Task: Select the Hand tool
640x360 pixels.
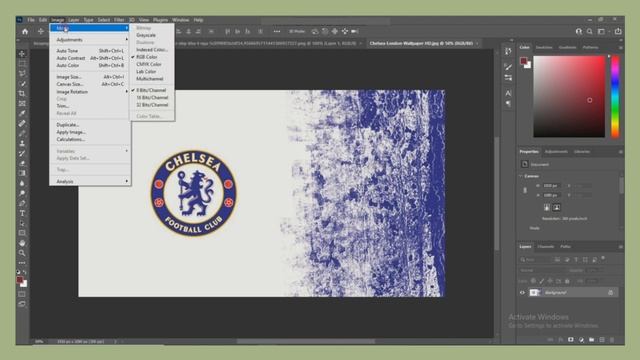Action: click(22, 243)
